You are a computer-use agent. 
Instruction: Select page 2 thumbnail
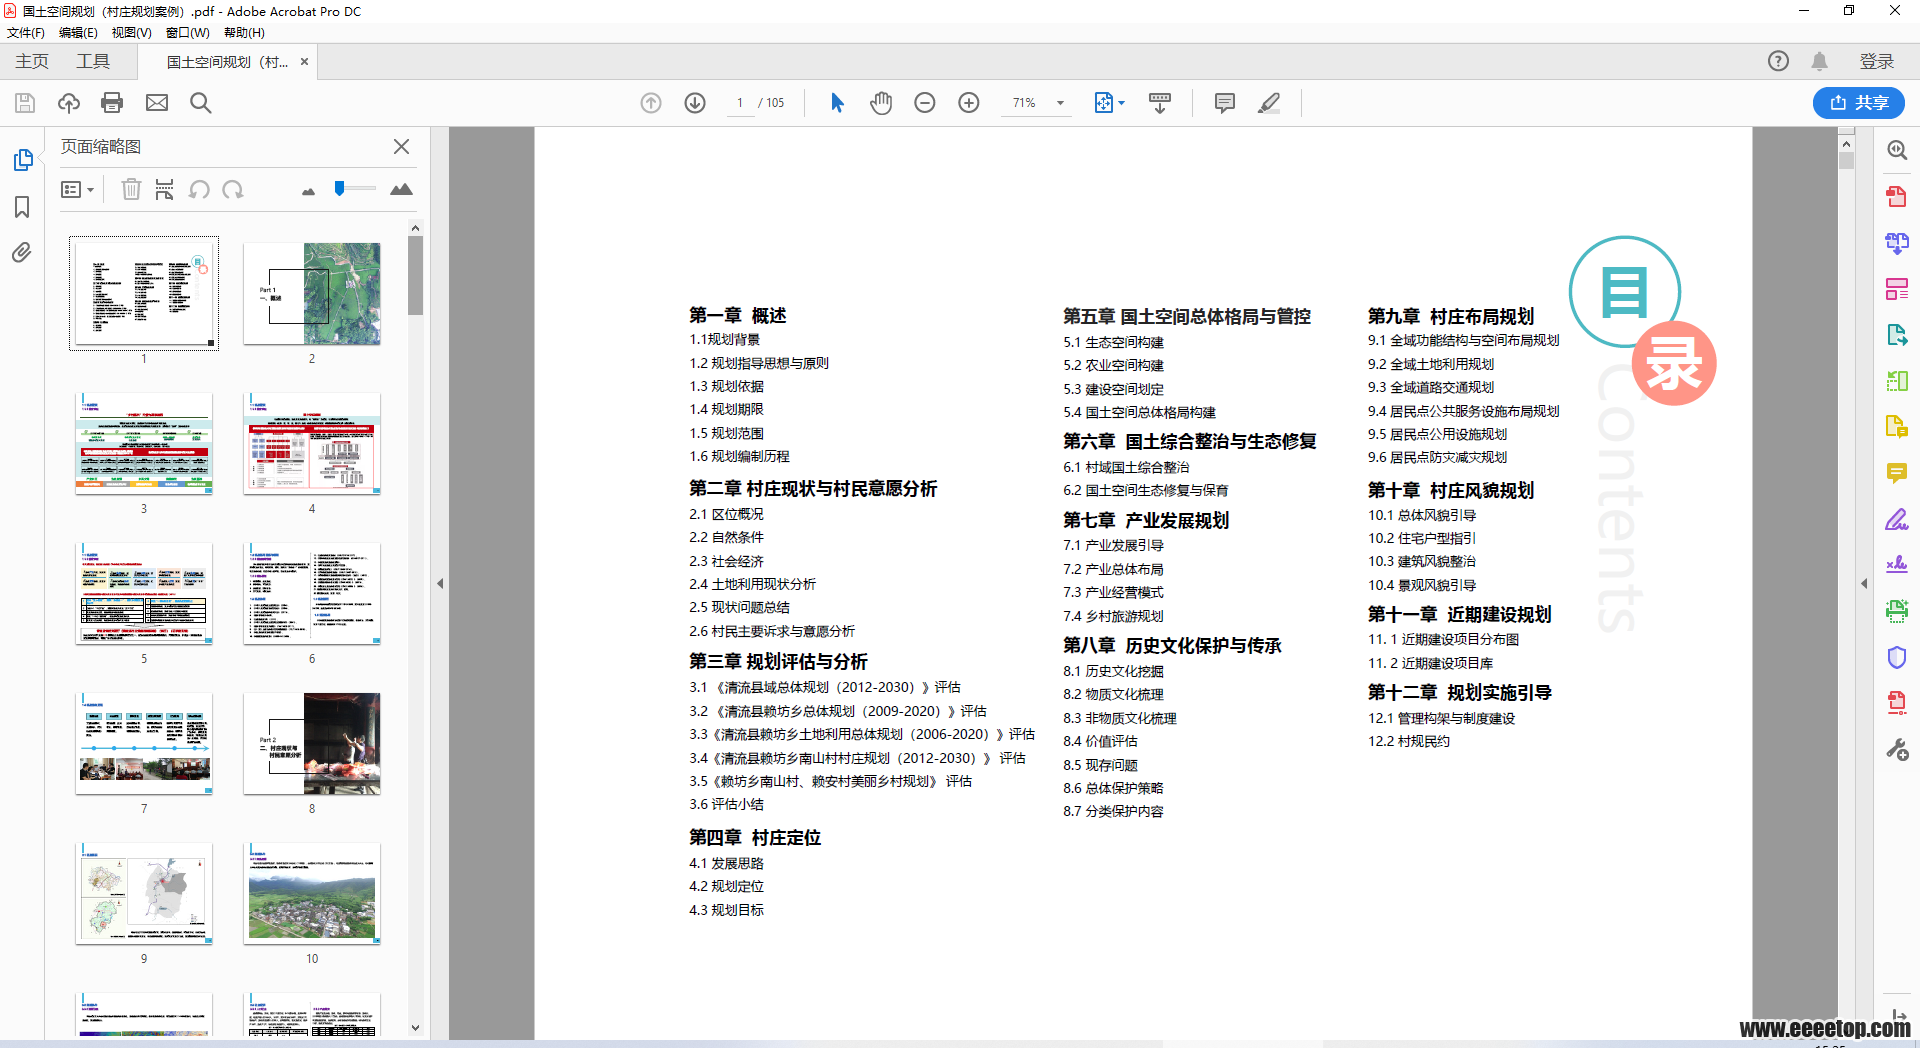tap(312, 294)
